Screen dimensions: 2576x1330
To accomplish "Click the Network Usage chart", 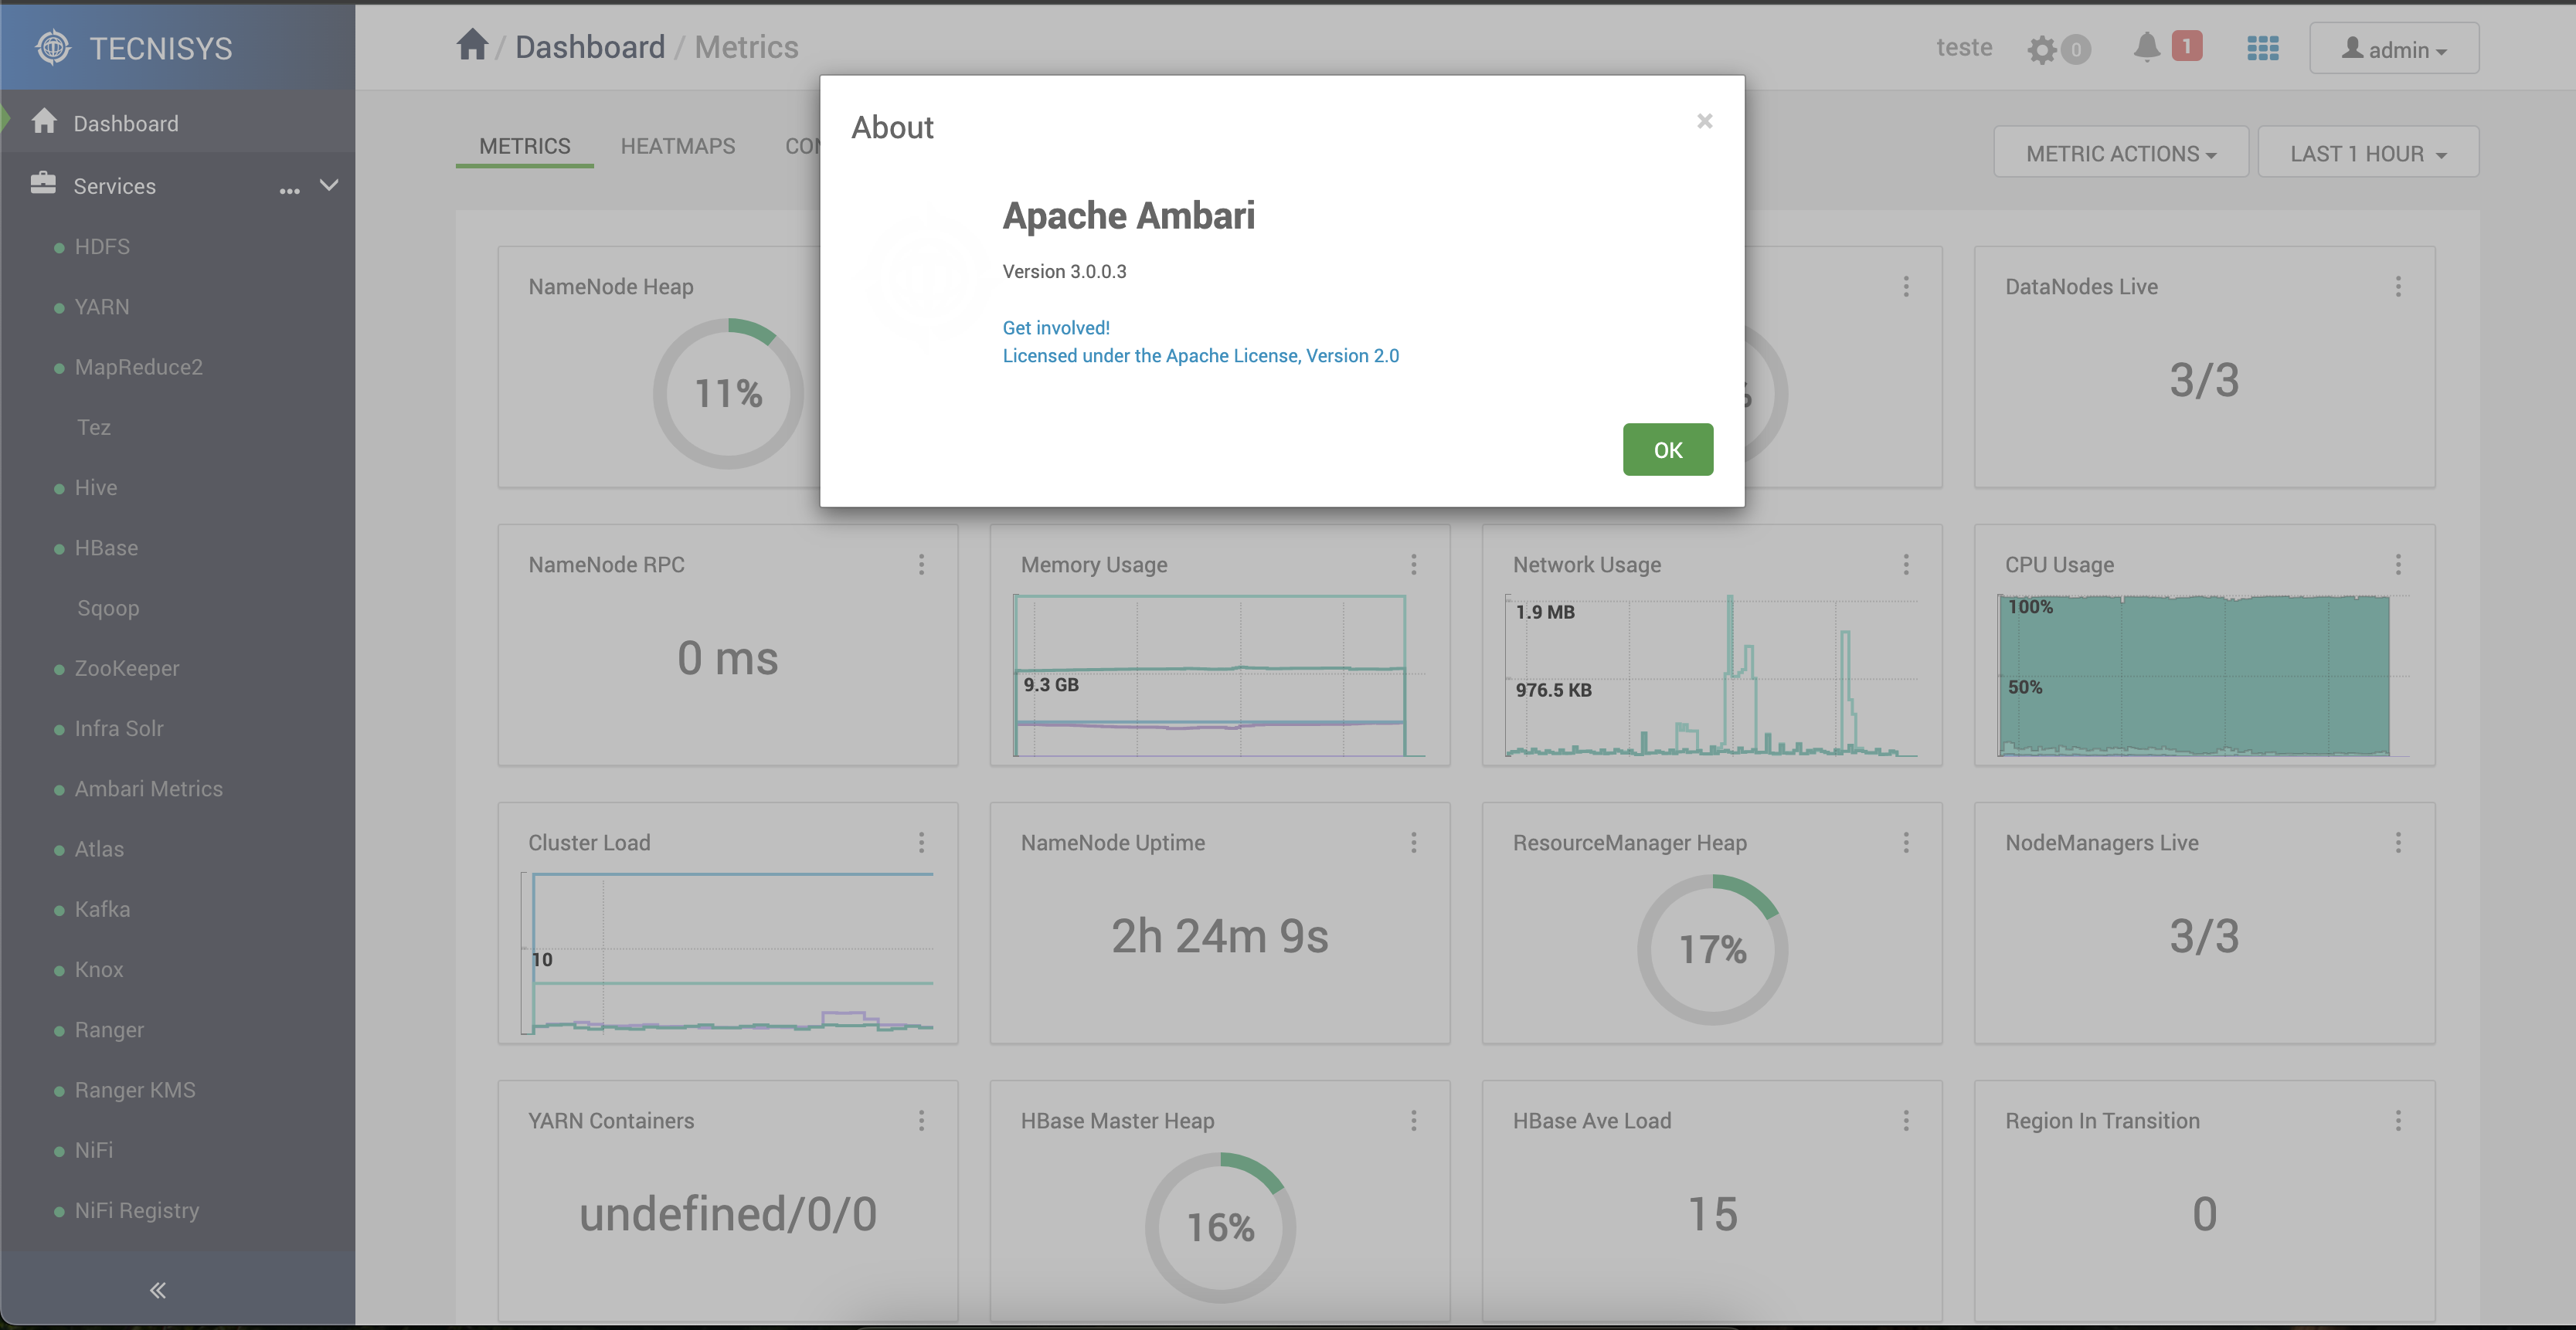I will pyautogui.click(x=1712, y=676).
